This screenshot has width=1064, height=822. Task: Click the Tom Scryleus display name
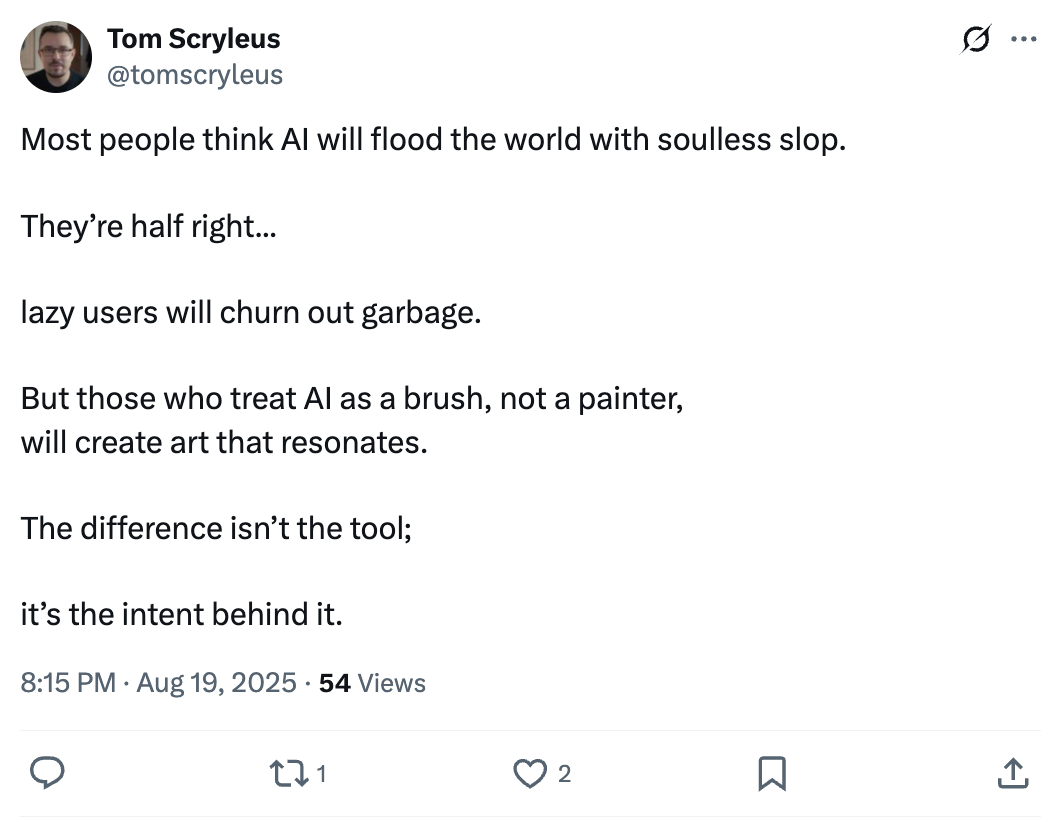(193, 39)
